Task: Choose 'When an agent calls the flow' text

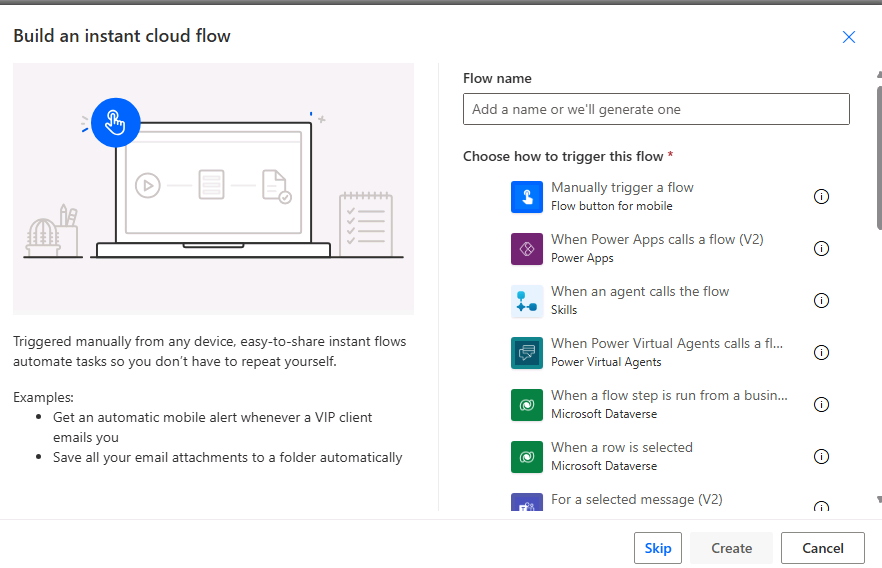Action: point(640,291)
